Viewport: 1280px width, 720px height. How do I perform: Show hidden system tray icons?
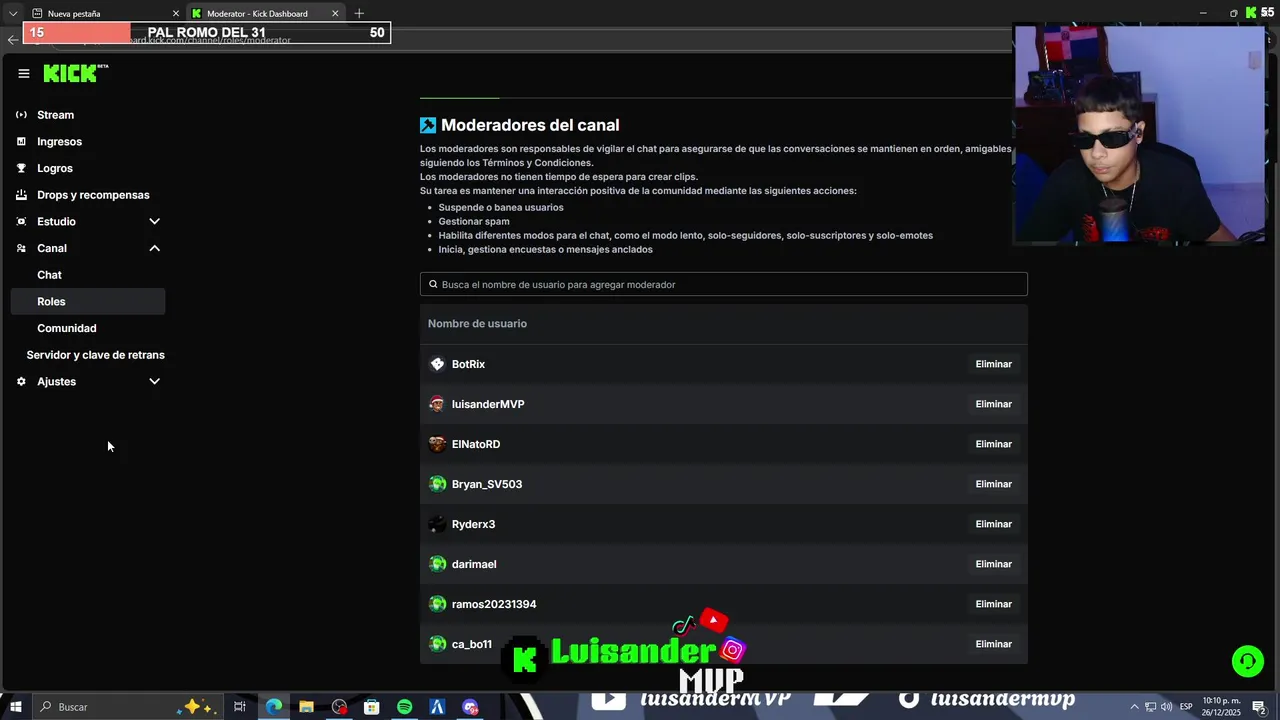[x=1135, y=707]
